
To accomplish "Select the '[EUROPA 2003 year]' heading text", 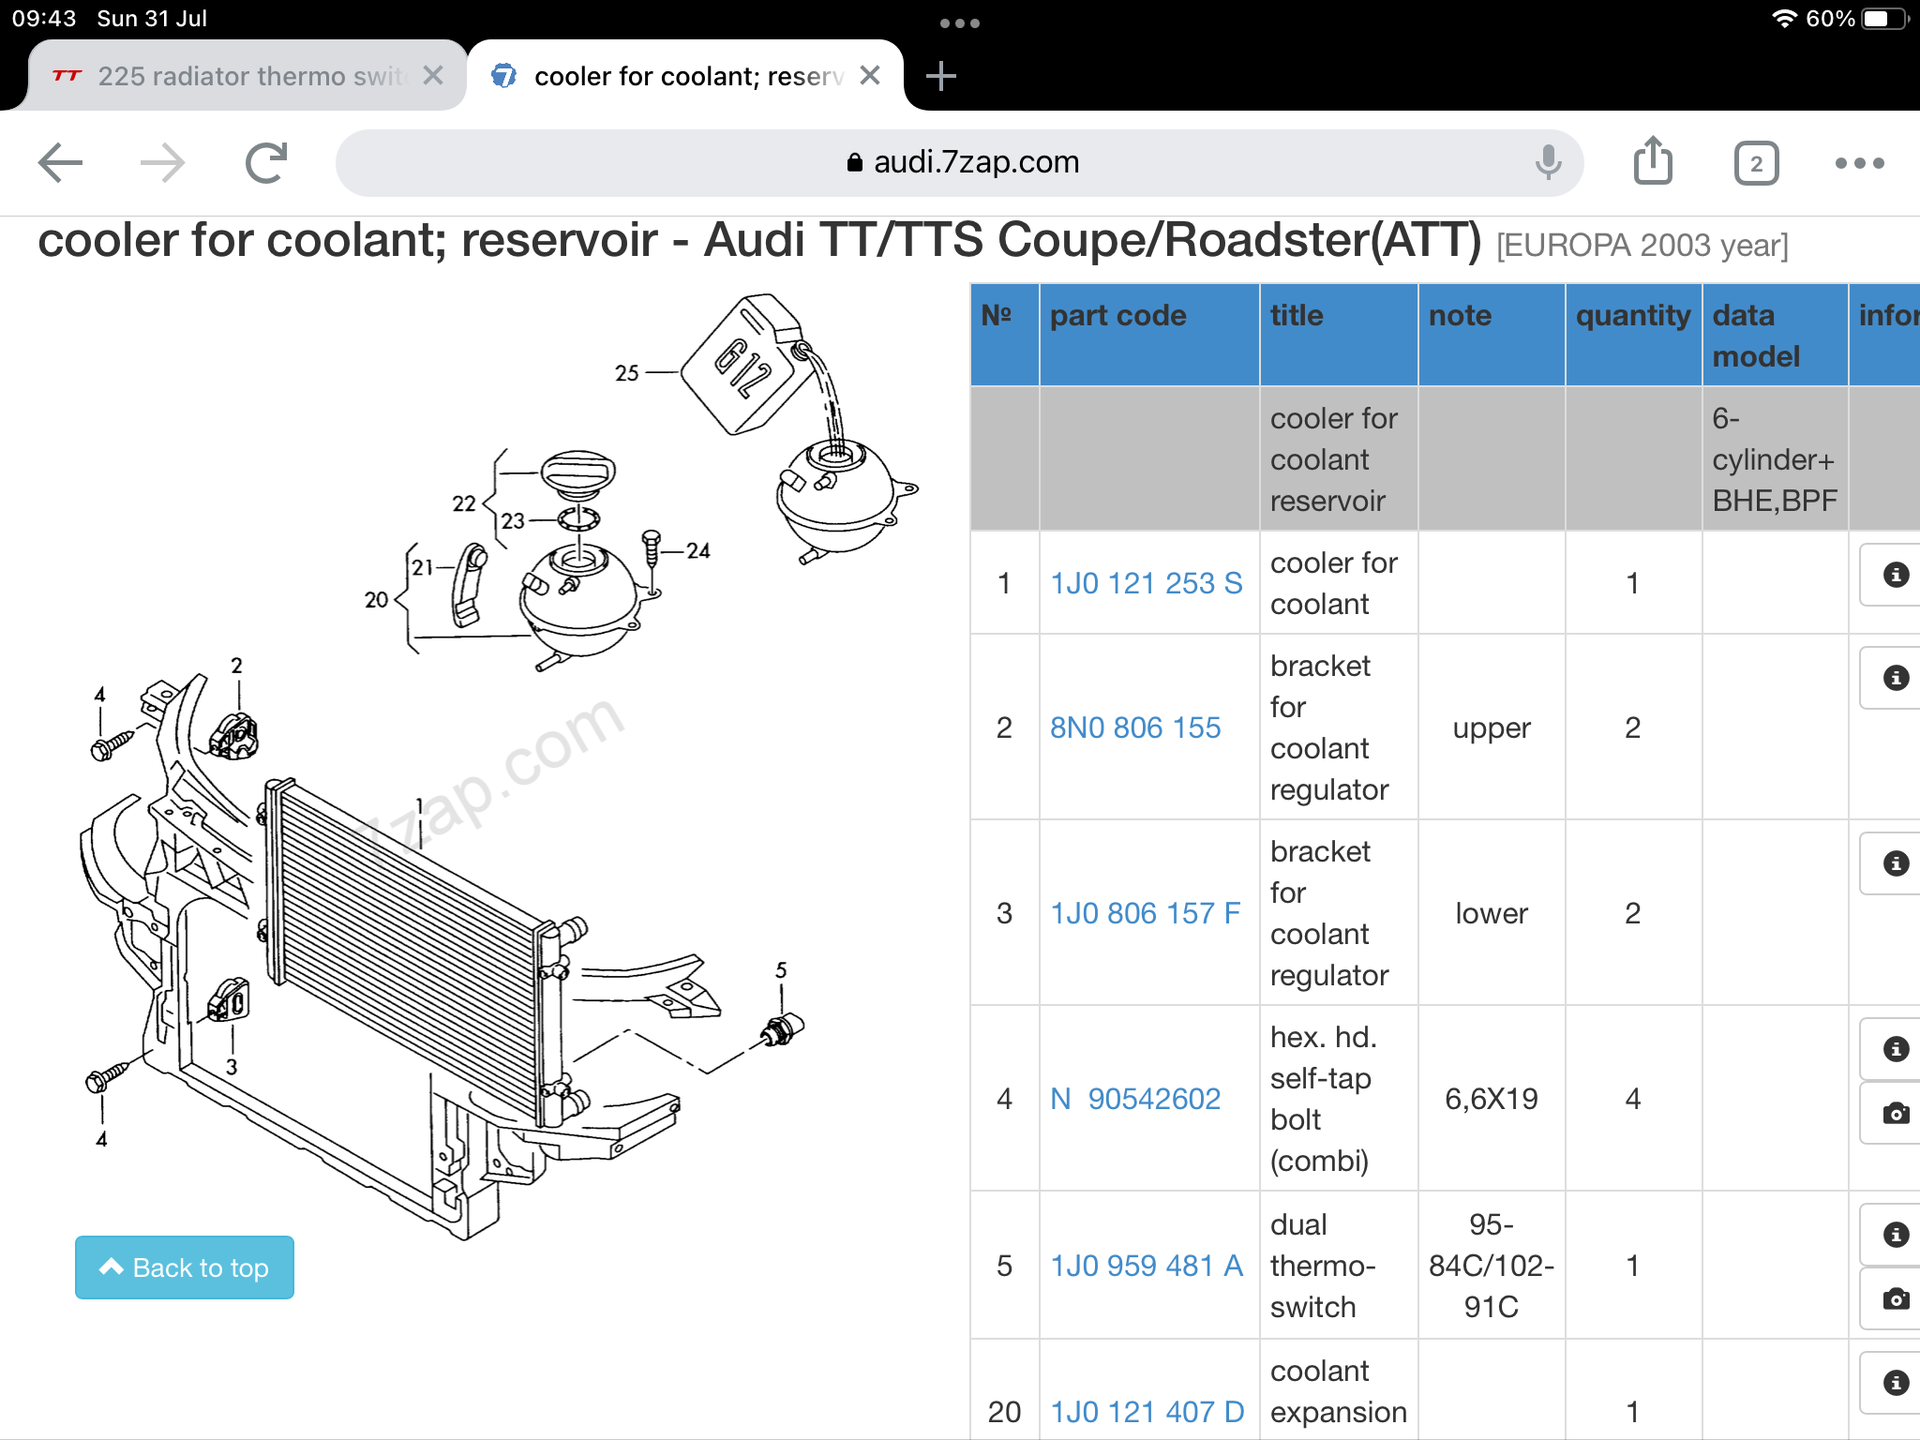I will [1642, 245].
